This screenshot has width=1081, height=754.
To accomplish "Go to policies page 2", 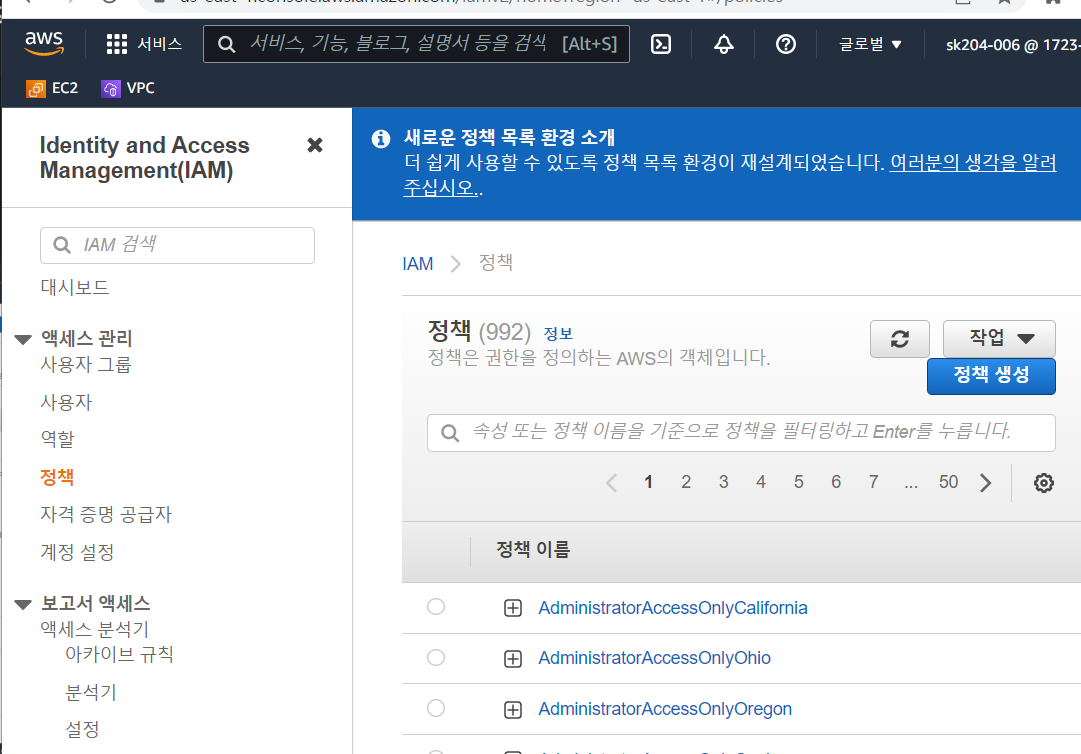I will [x=686, y=482].
